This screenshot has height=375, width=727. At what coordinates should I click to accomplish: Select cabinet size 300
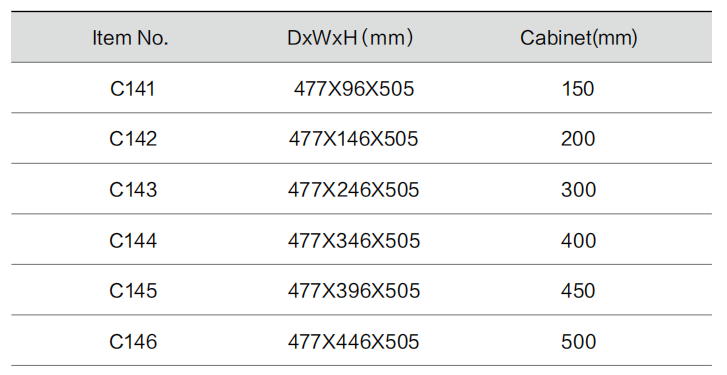click(578, 190)
